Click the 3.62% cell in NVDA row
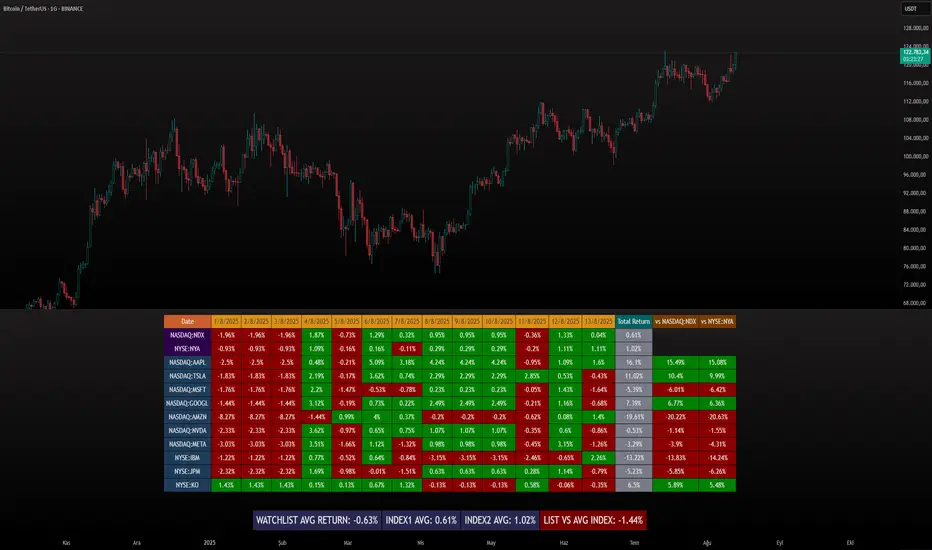Viewport: 932px width, 550px height. coord(316,431)
